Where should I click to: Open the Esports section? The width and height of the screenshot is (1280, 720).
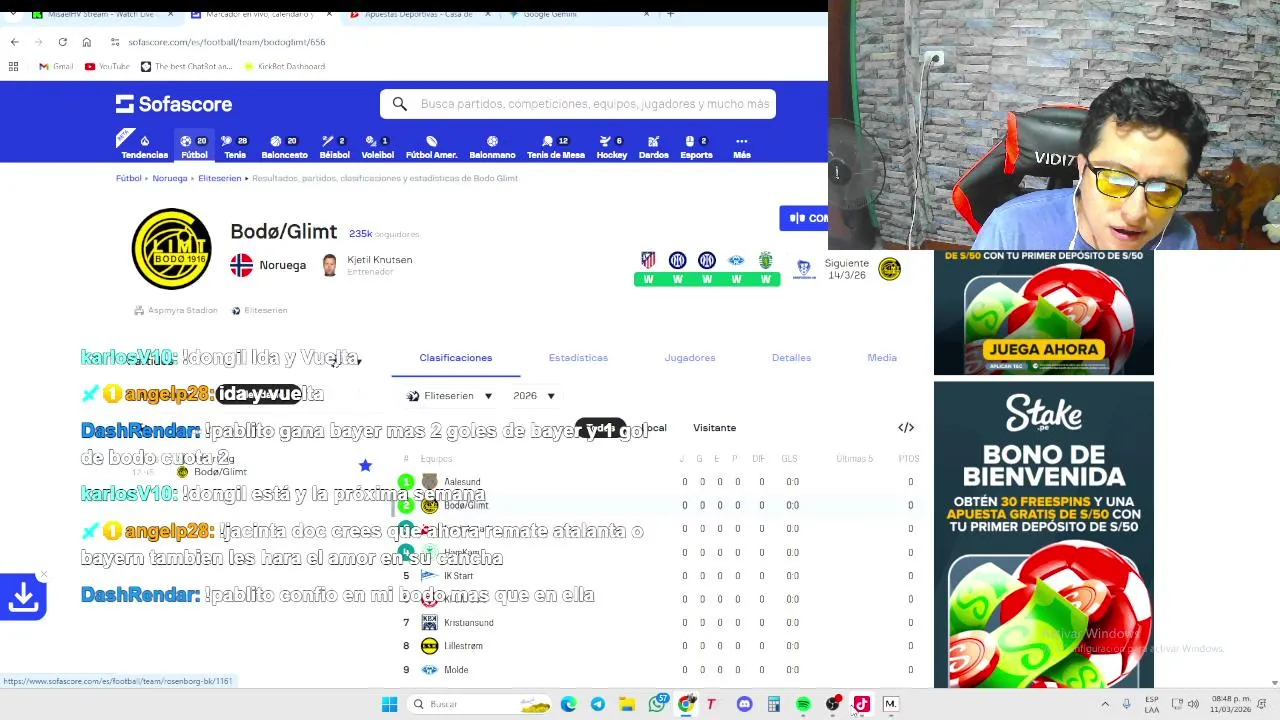point(696,147)
